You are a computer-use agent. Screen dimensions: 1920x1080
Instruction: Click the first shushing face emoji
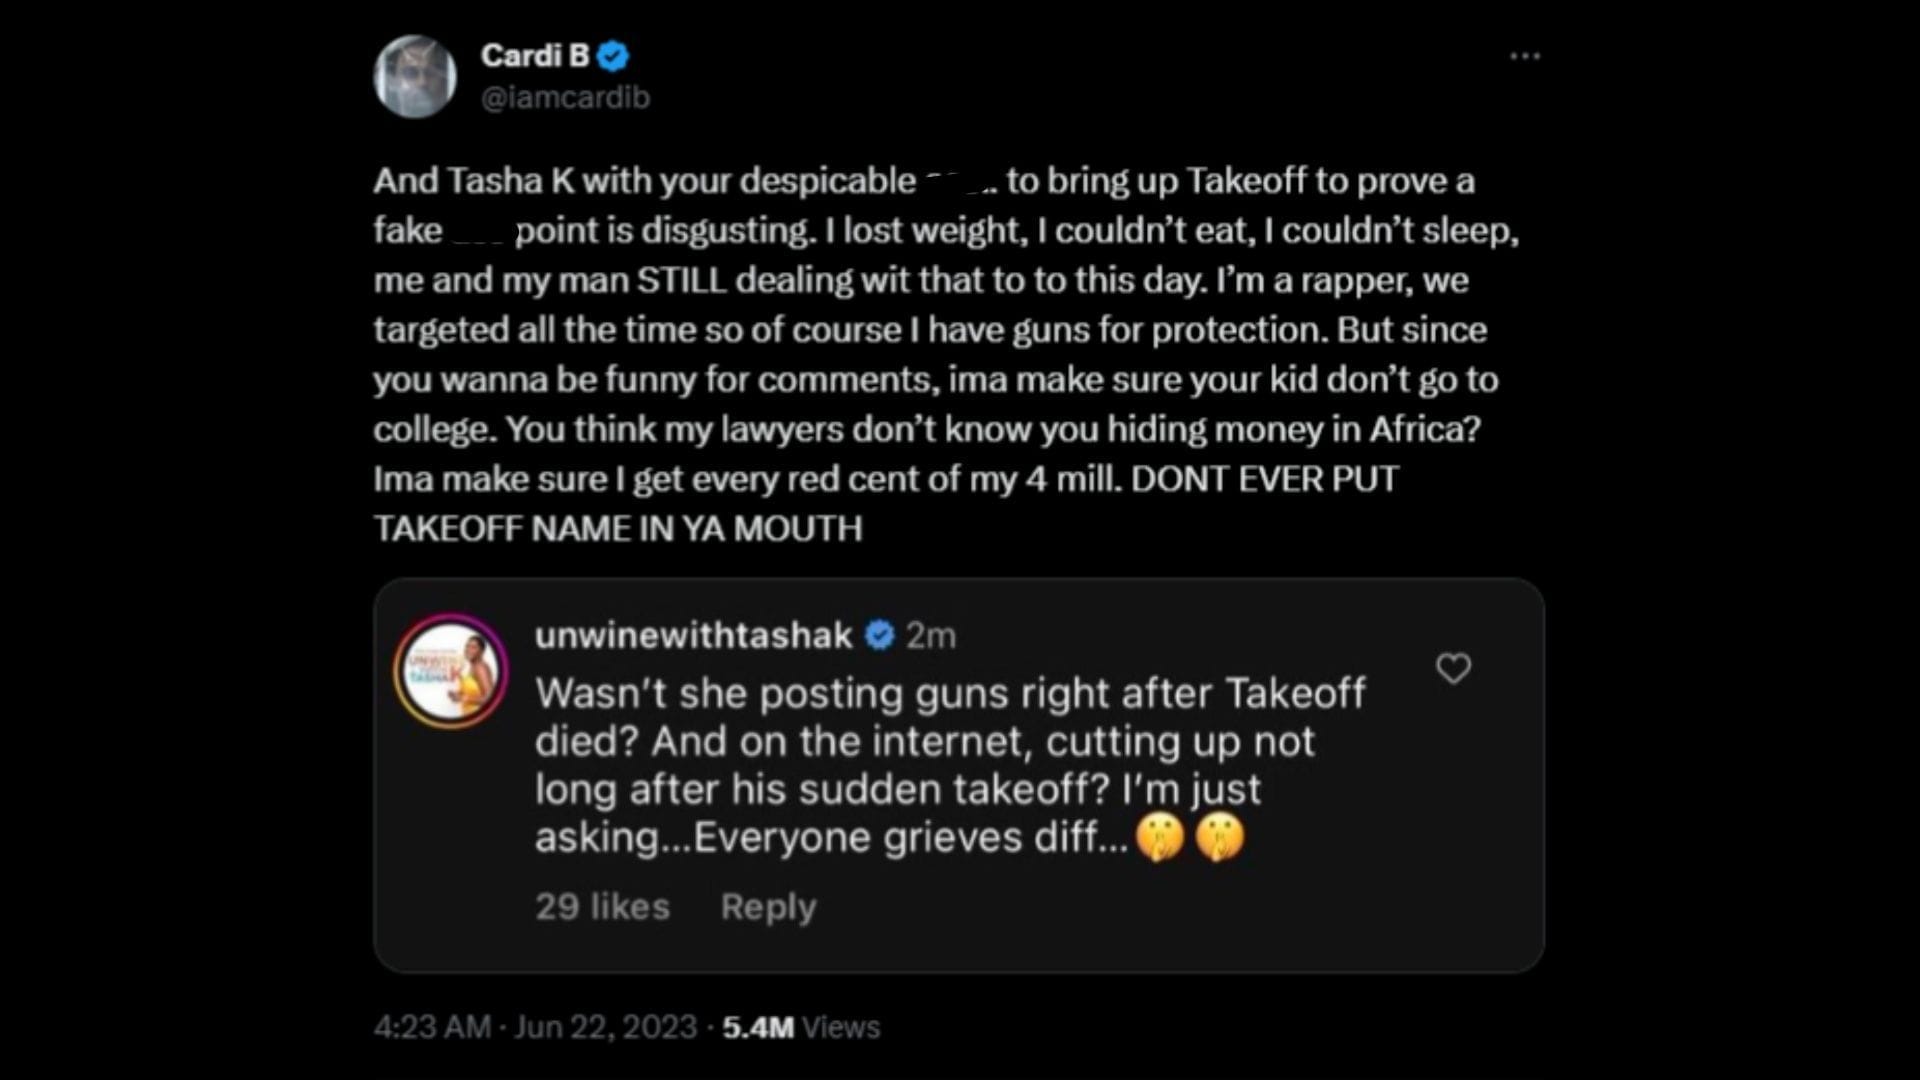pyautogui.click(x=1158, y=836)
